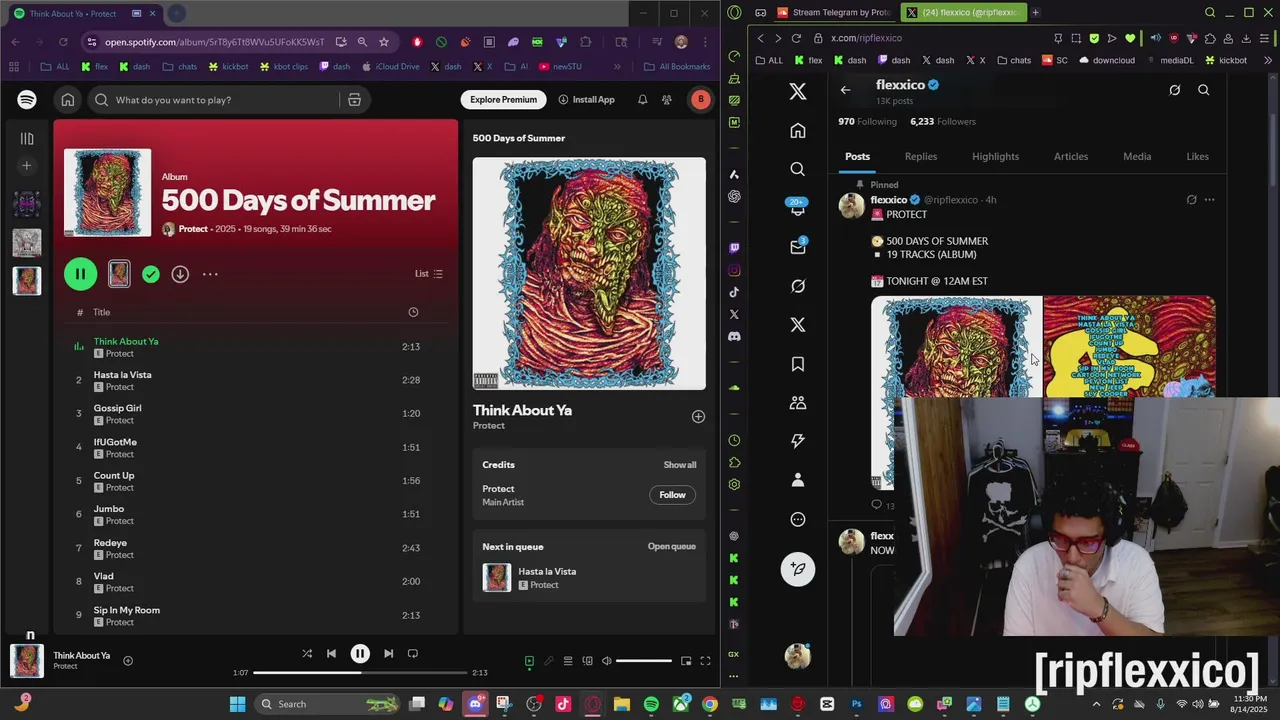Open Protect artist link in album header
This screenshot has width=1280, height=720.
coord(193,229)
